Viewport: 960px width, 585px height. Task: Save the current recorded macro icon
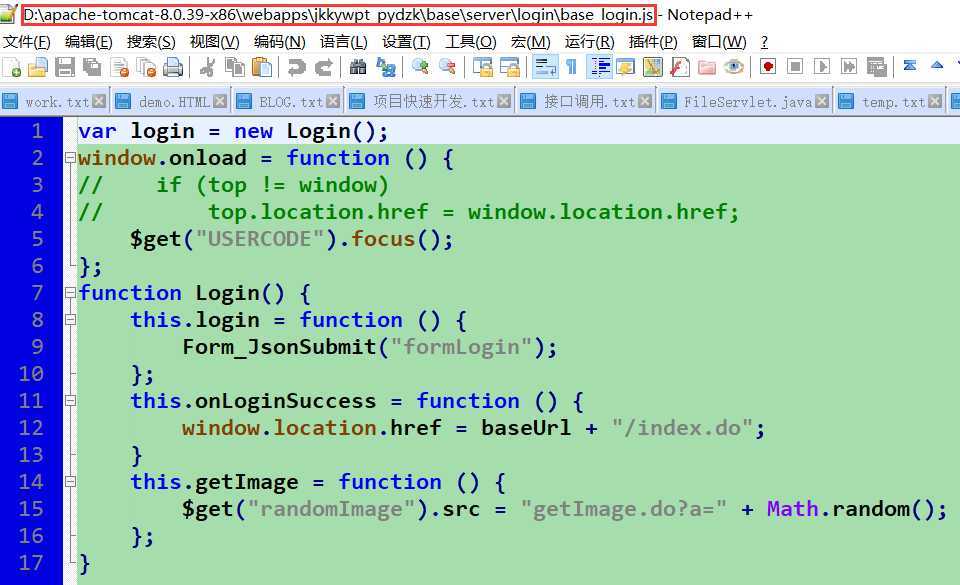coord(876,67)
